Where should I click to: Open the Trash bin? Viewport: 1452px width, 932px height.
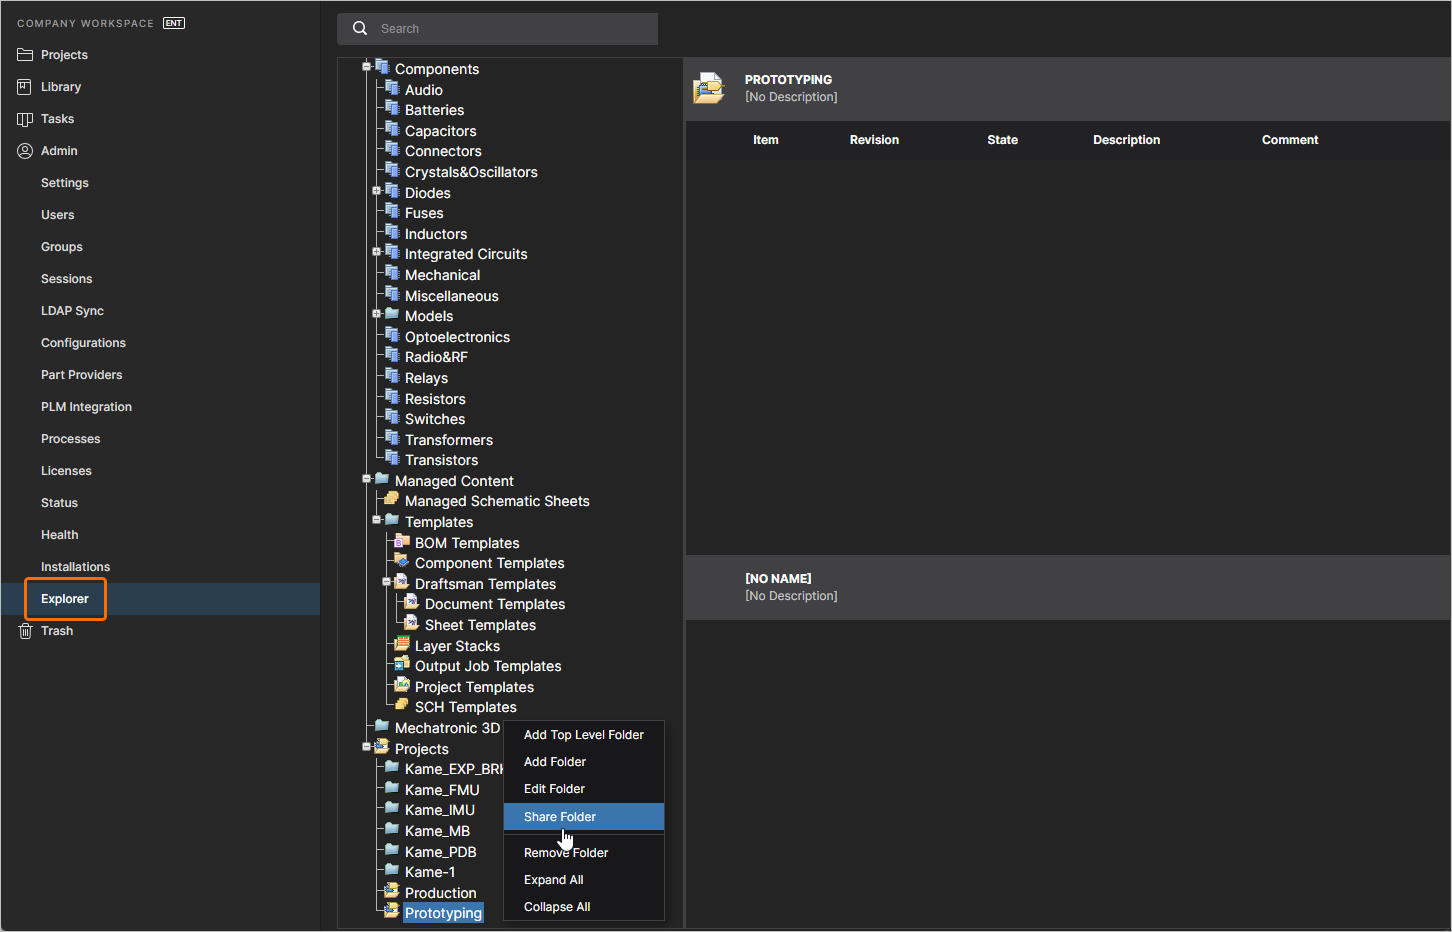click(58, 630)
